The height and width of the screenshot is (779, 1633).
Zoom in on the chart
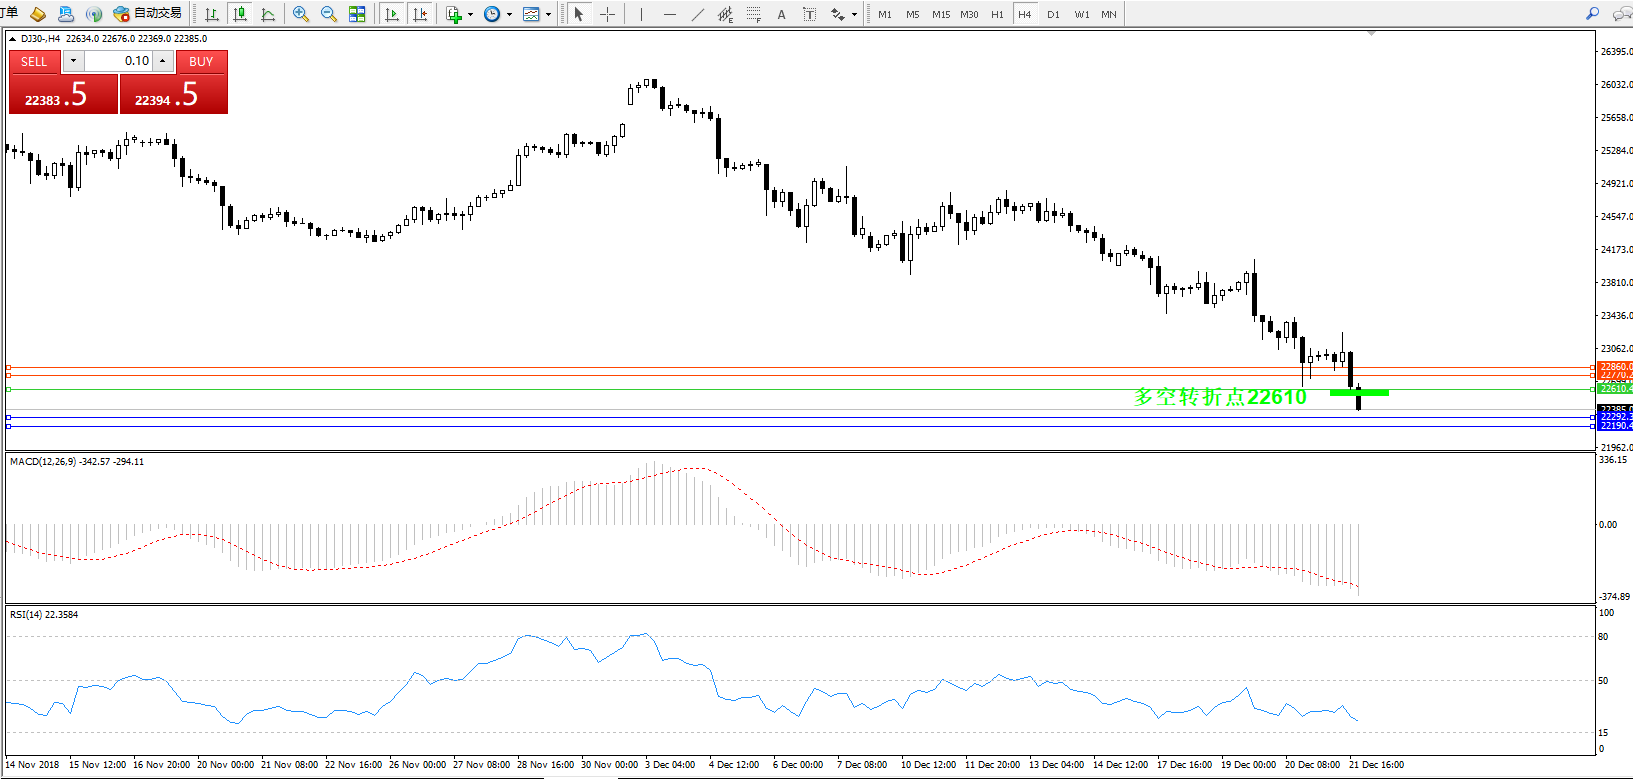point(300,14)
